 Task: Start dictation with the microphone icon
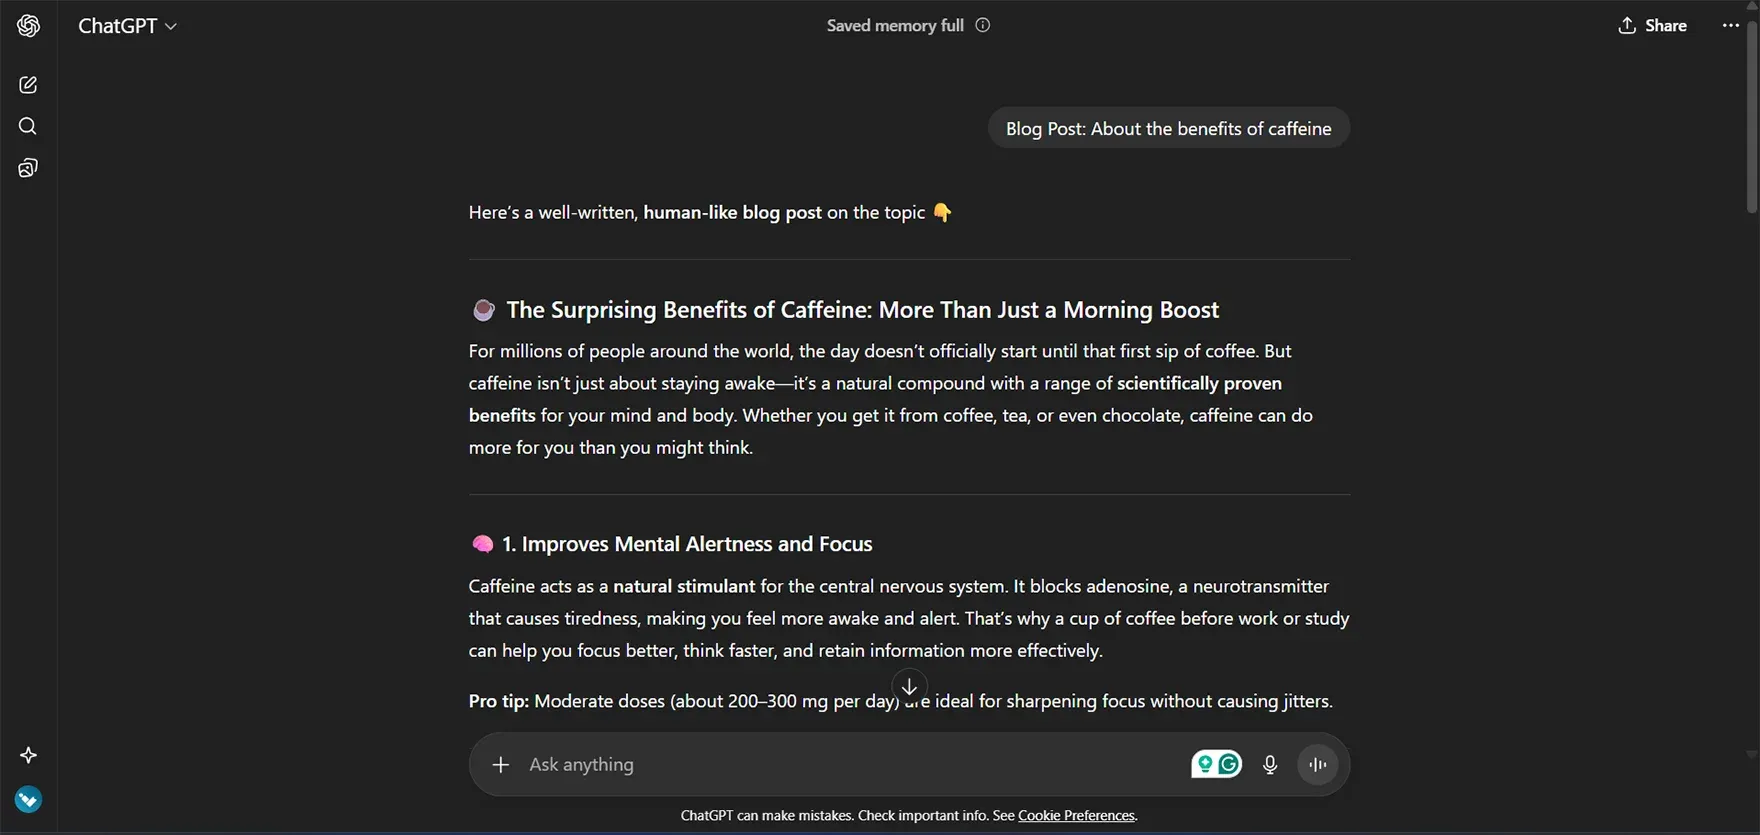pos(1270,764)
